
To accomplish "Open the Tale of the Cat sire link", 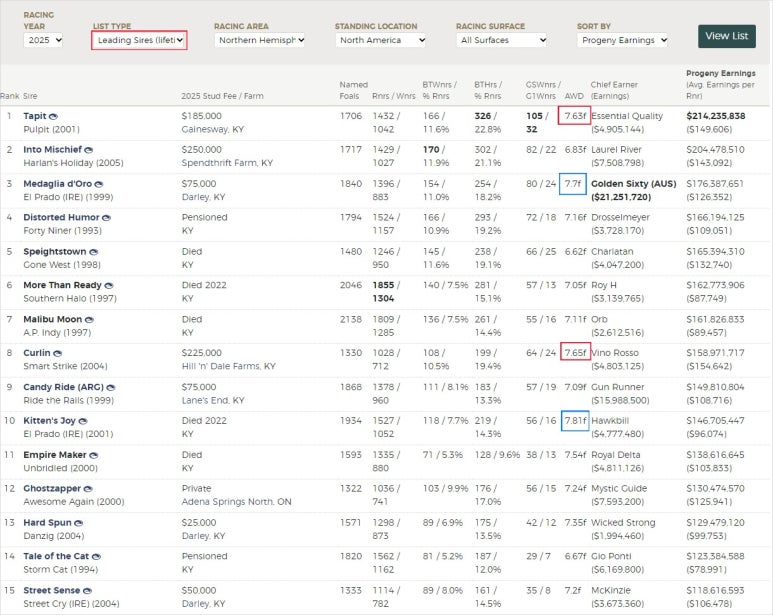I will pos(56,556).
